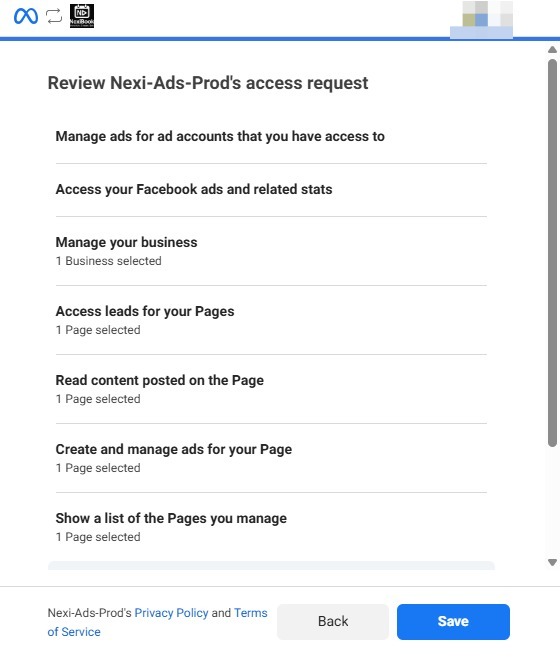Click the Meta infinity logo
Viewport: 560px width, 664px height.
[x=26, y=17]
